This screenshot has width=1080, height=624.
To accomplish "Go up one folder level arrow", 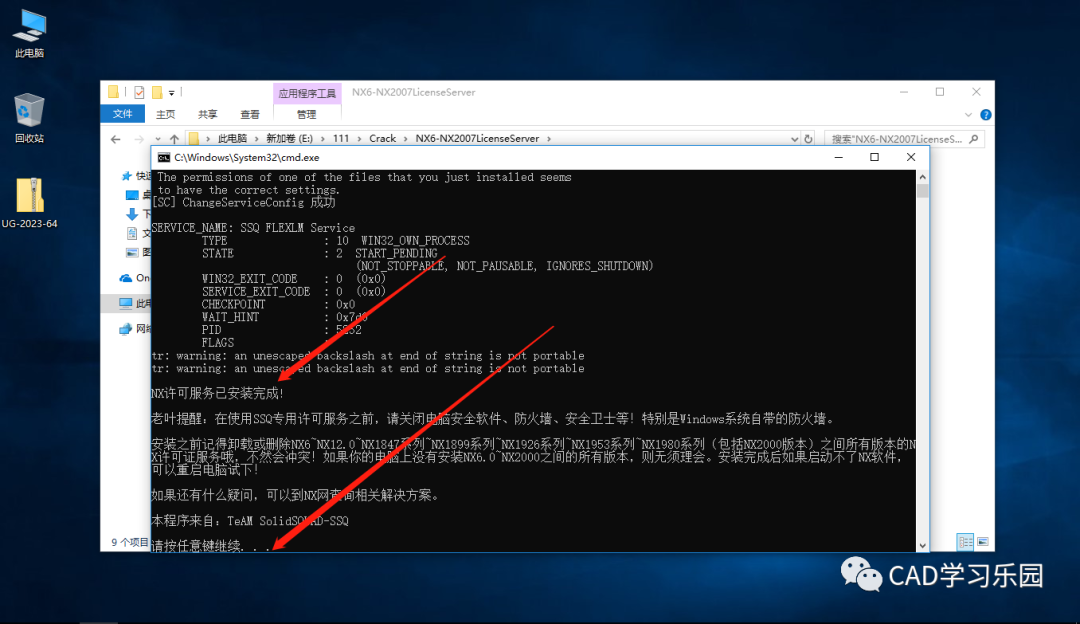I will coord(174,139).
